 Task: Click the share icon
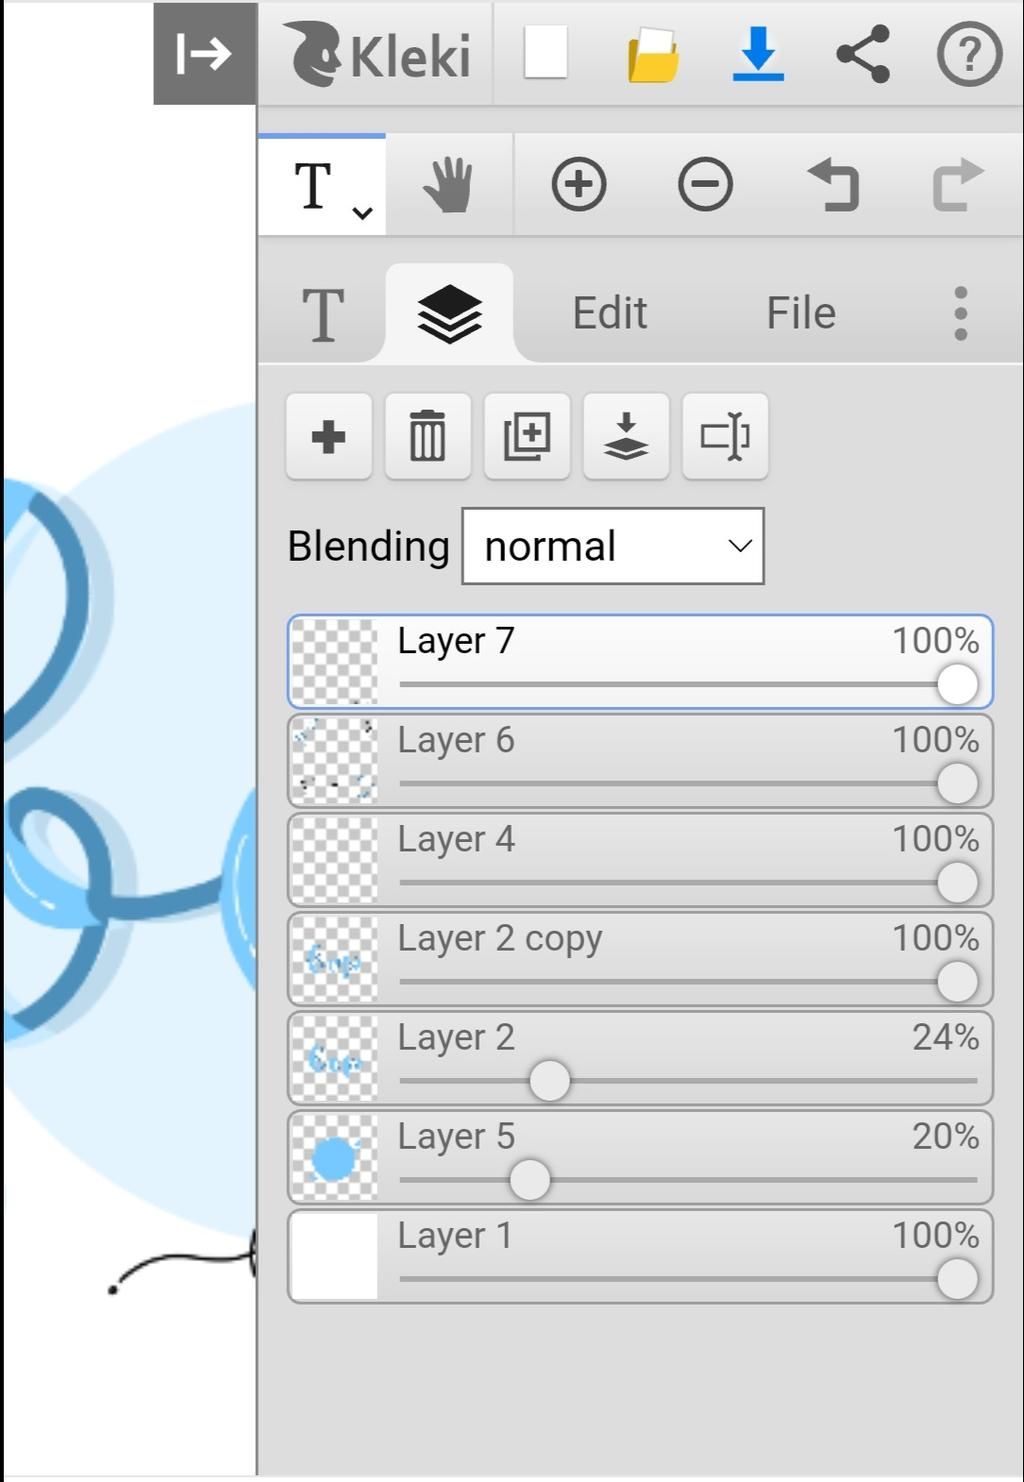pyautogui.click(x=863, y=53)
